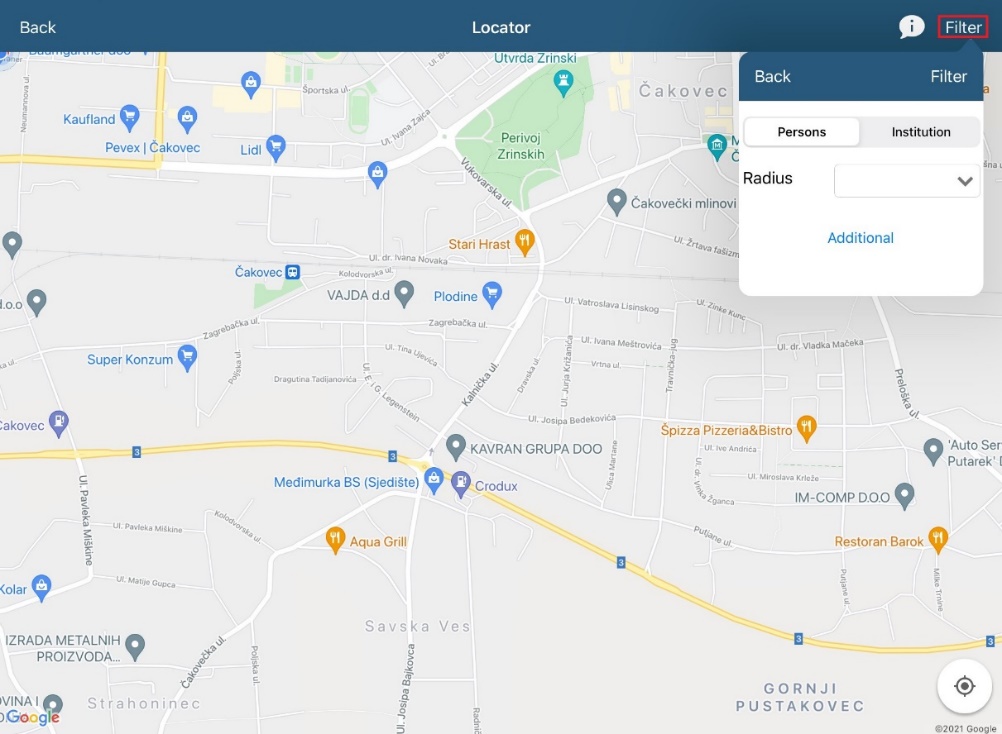Screen dimensions: 1002x734
Task: Switch to the Persons segment
Action: 802,132
